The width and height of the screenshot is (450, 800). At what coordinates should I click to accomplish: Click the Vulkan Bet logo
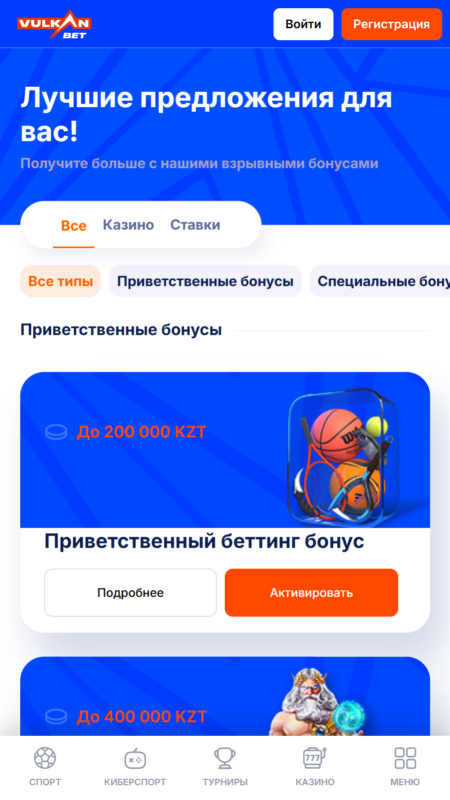click(x=54, y=24)
